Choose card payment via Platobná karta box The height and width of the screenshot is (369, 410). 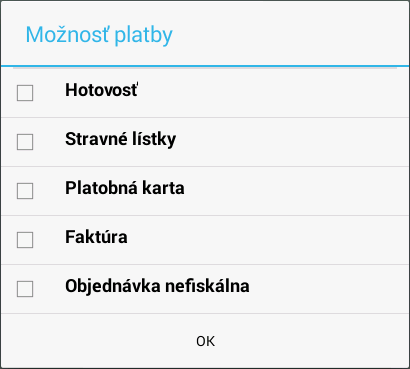click(x=25, y=191)
